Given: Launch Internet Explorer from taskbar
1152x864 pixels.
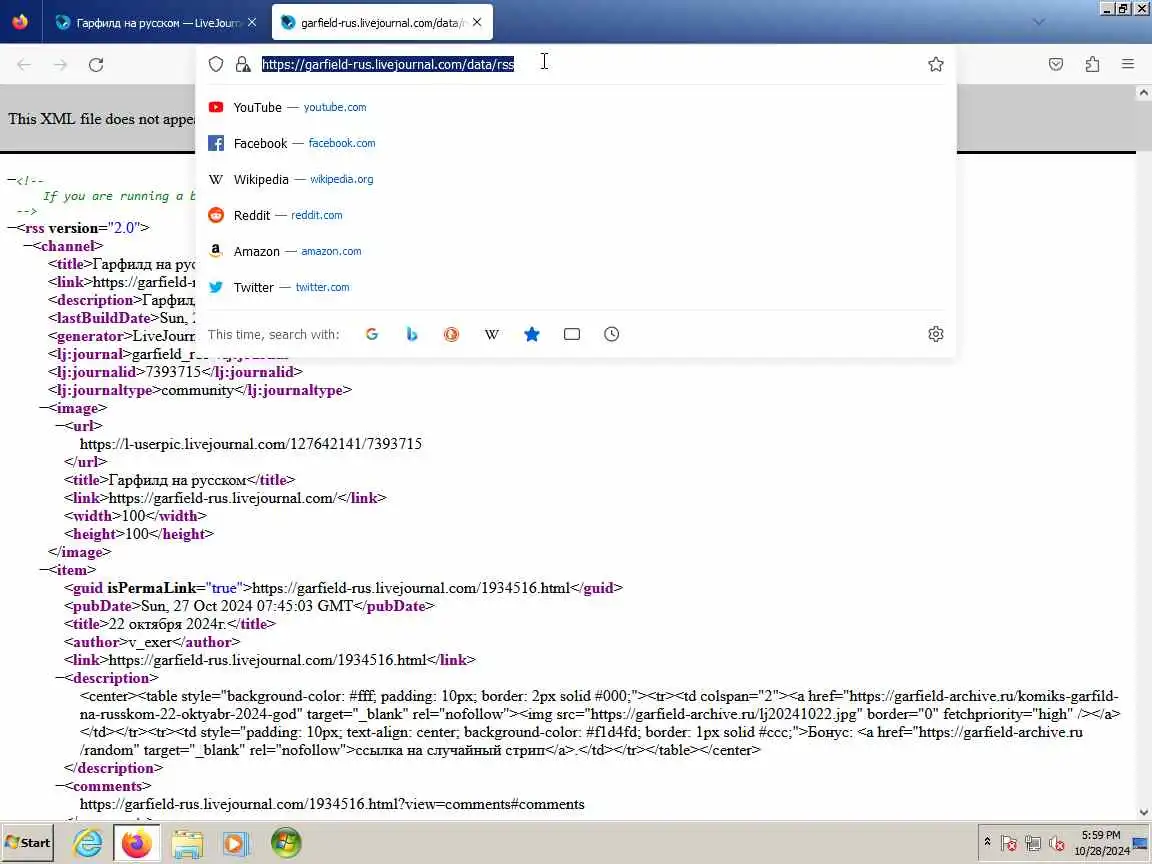Looking at the screenshot, I should pyautogui.click(x=87, y=843).
